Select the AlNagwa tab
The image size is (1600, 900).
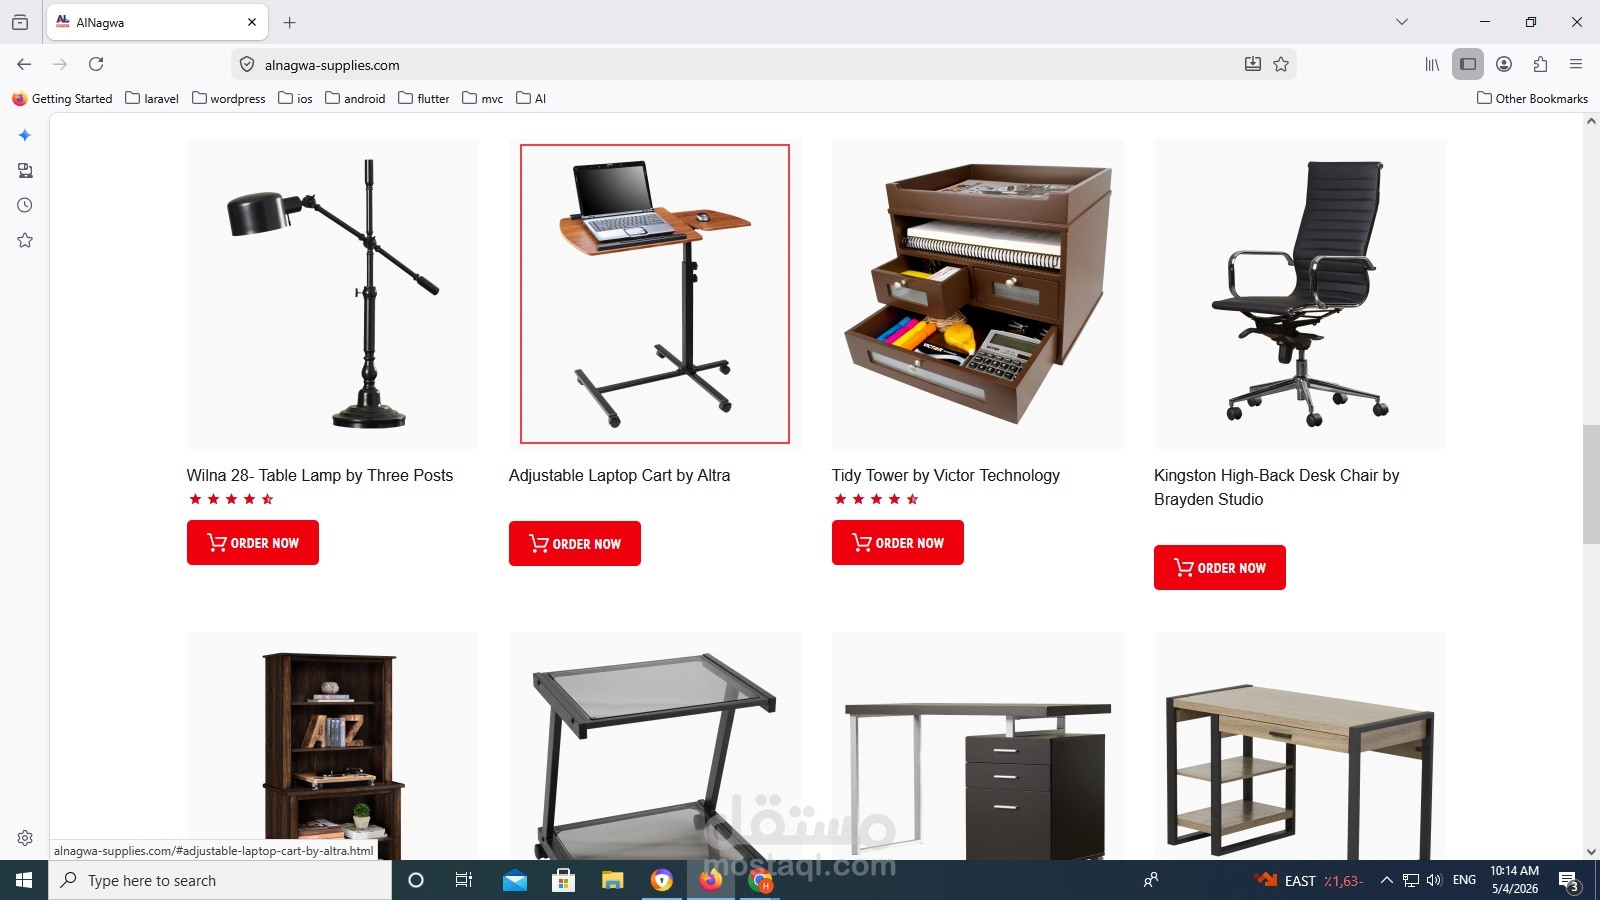click(x=158, y=22)
